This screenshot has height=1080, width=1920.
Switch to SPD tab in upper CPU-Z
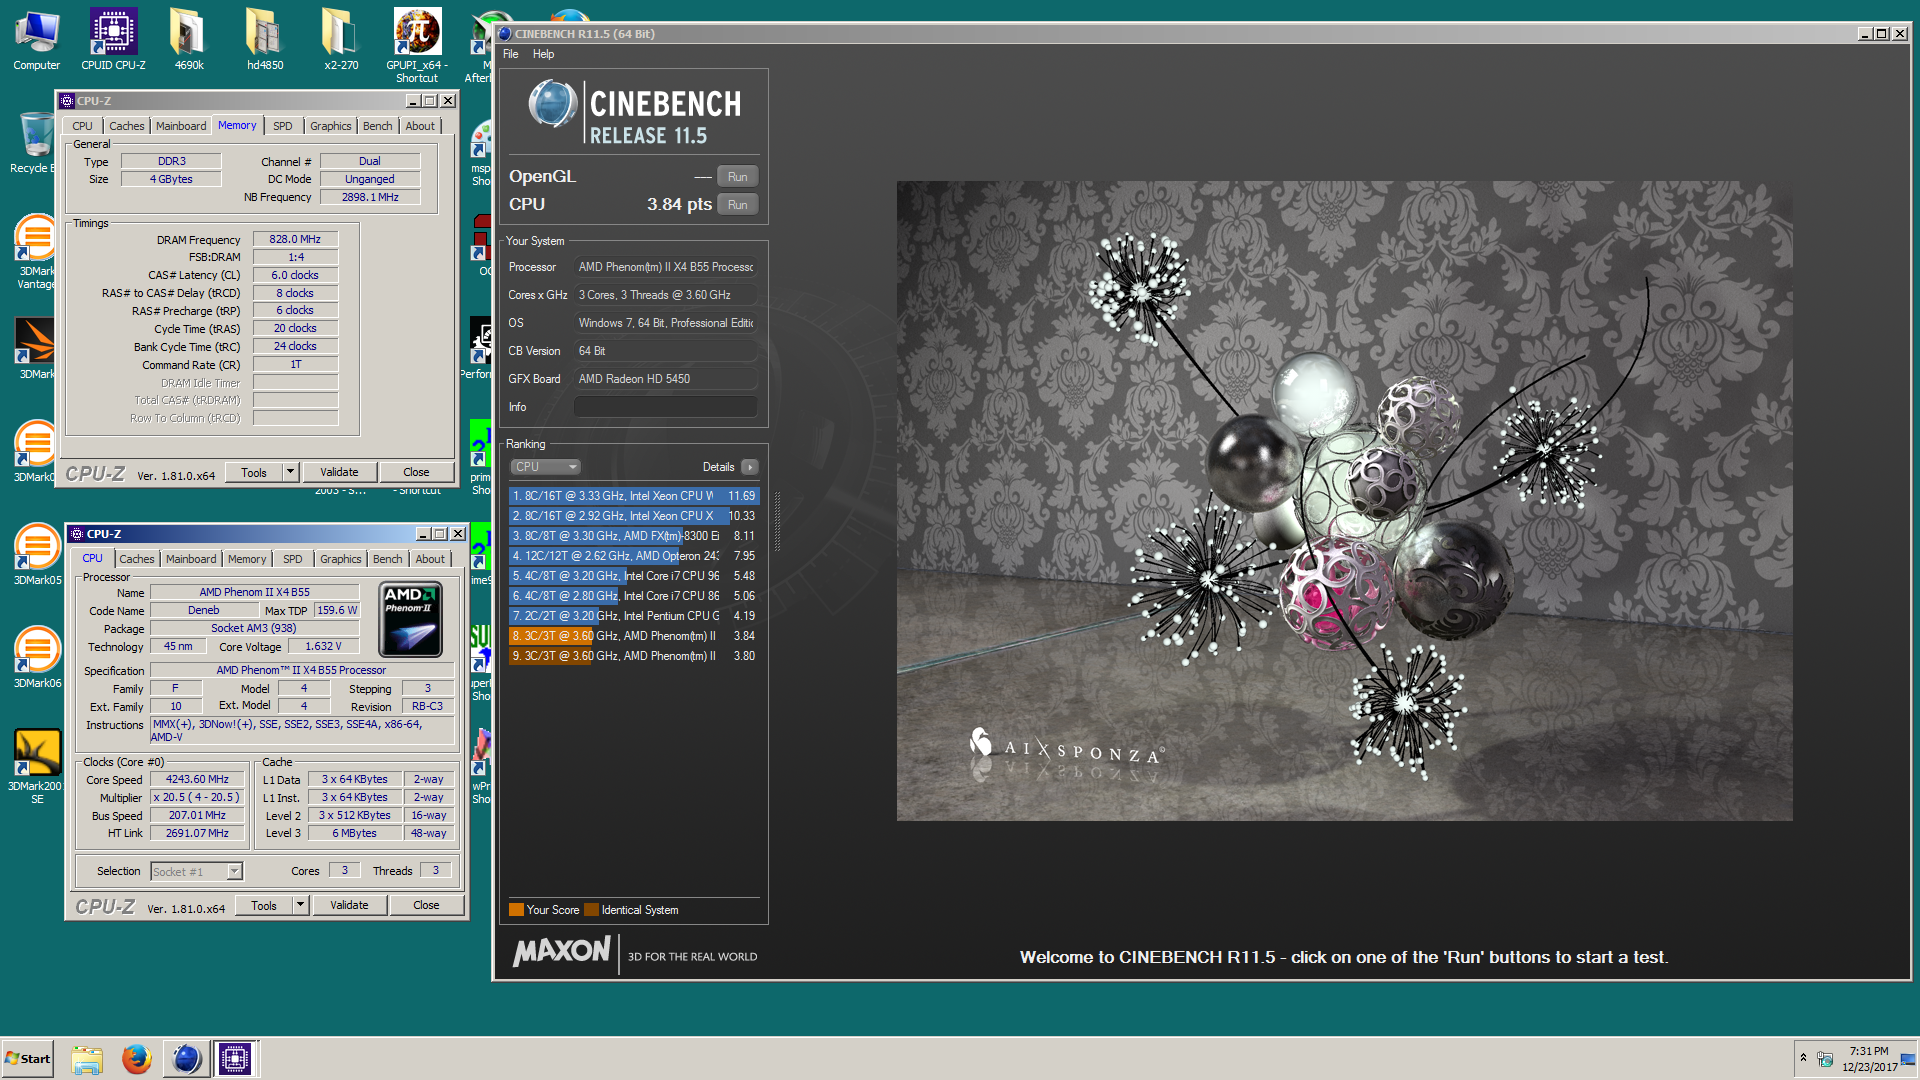pyautogui.click(x=283, y=126)
